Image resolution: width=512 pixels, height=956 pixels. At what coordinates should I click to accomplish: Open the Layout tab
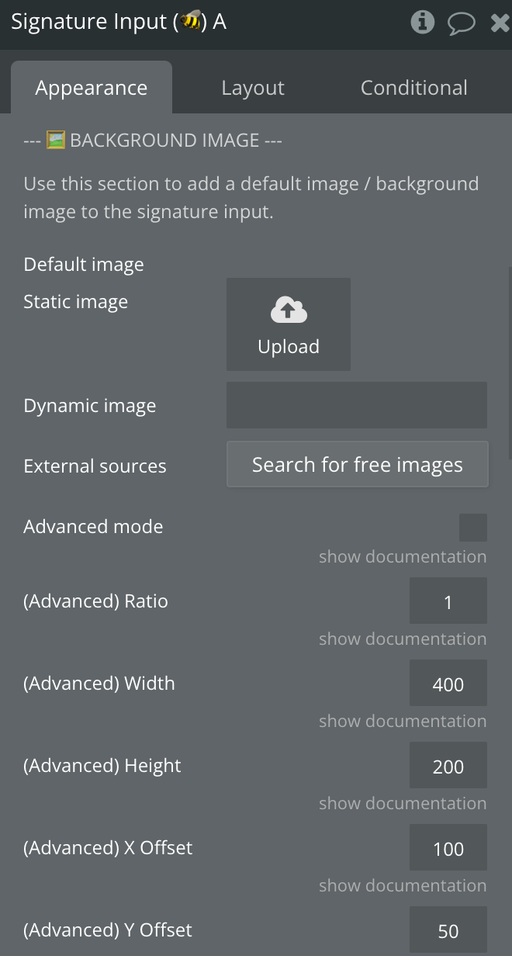[253, 87]
